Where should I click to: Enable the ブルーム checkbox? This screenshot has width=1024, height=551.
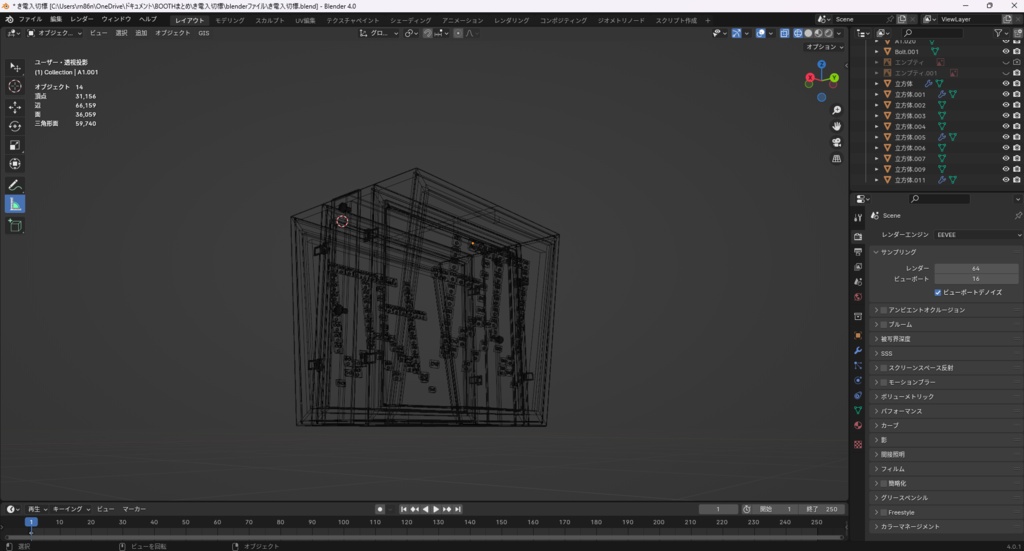click(x=884, y=324)
